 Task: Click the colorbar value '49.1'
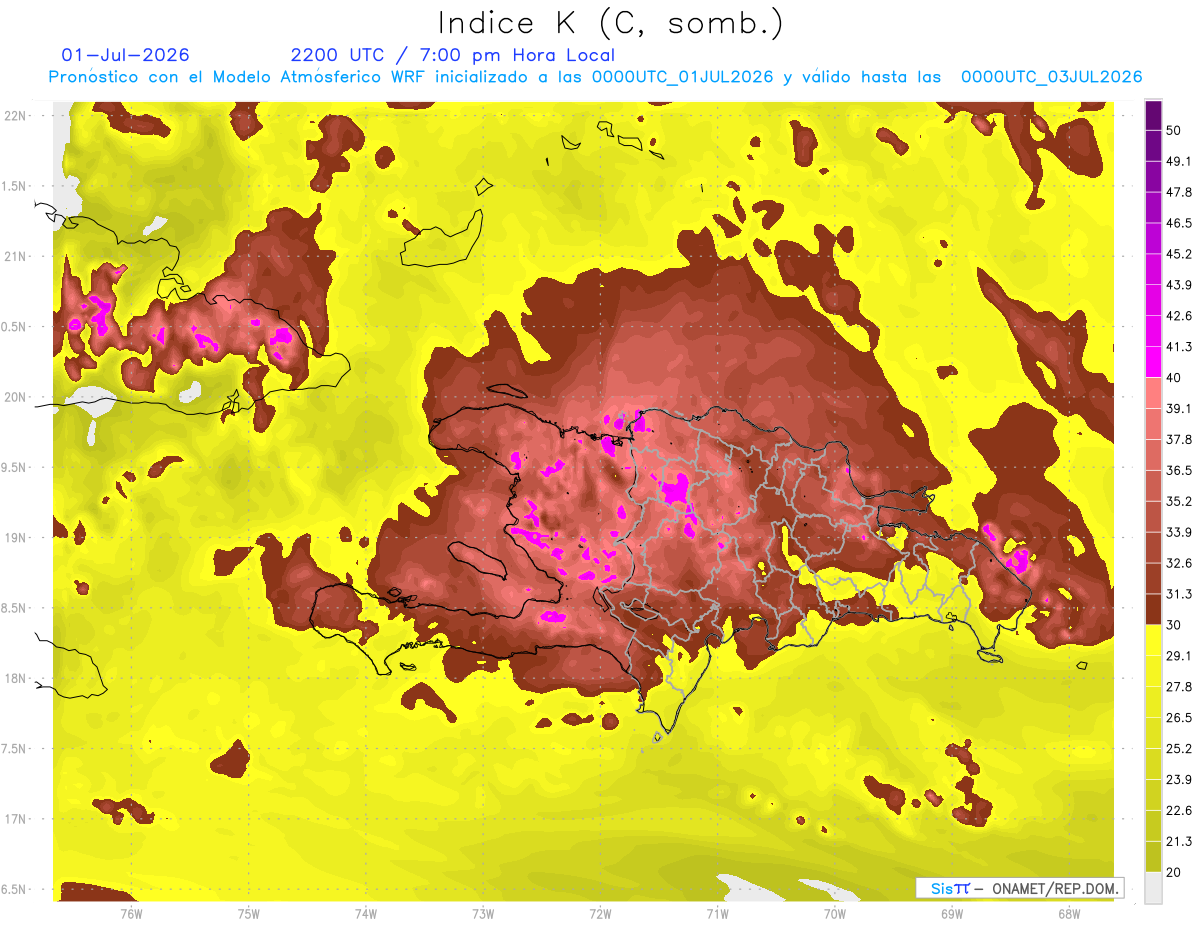click(1178, 162)
